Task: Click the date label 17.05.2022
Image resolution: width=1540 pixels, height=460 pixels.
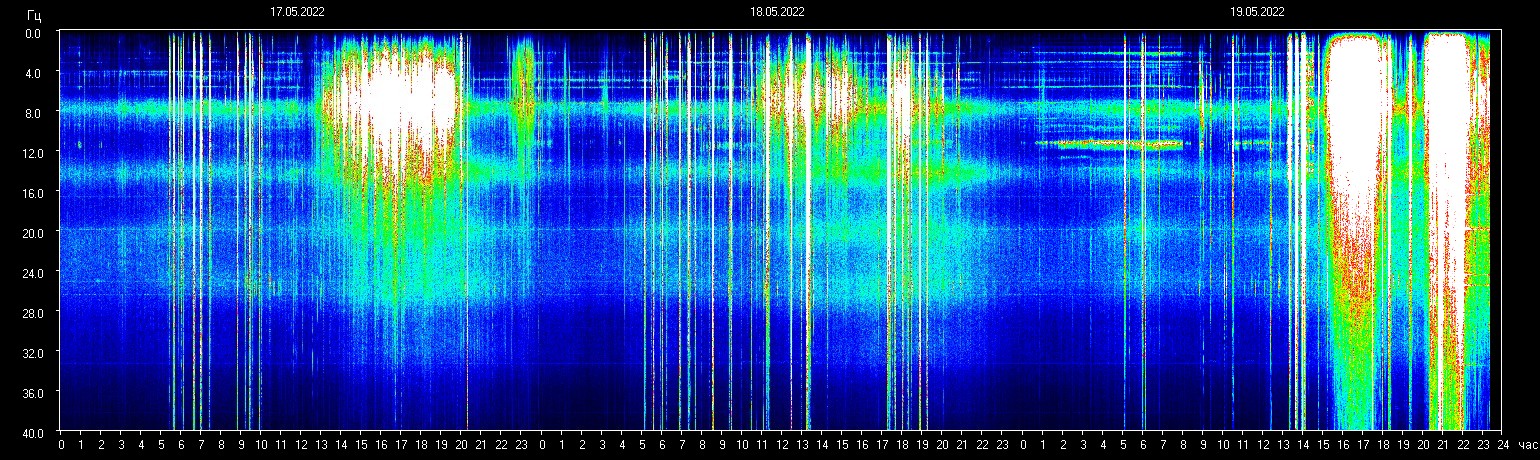Action: (297, 13)
